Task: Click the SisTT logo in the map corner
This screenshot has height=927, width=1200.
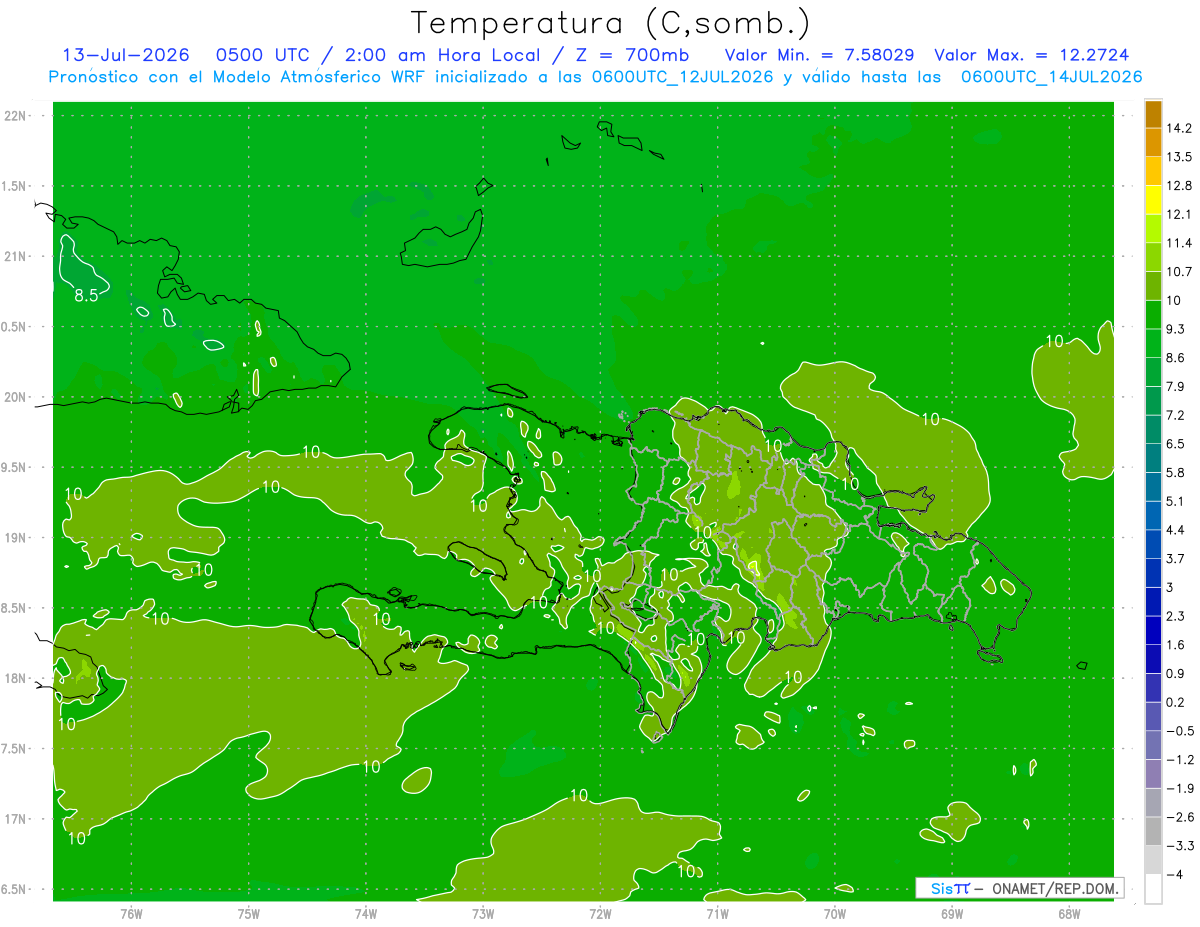Action: pyautogui.click(x=950, y=888)
